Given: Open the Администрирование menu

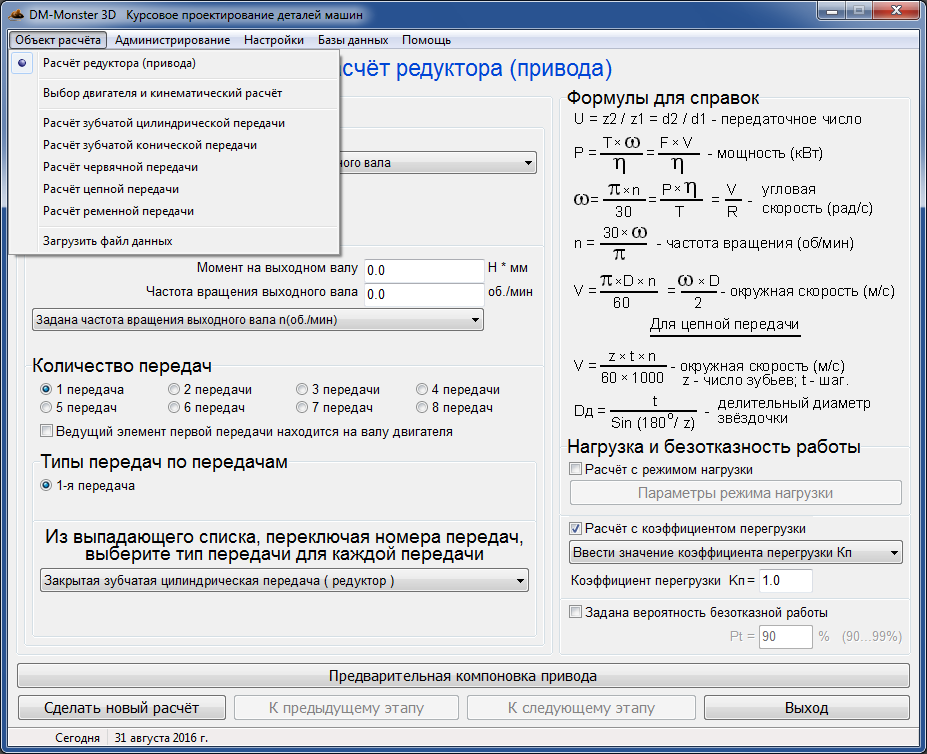Looking at the screenshot, I should 173,40.
